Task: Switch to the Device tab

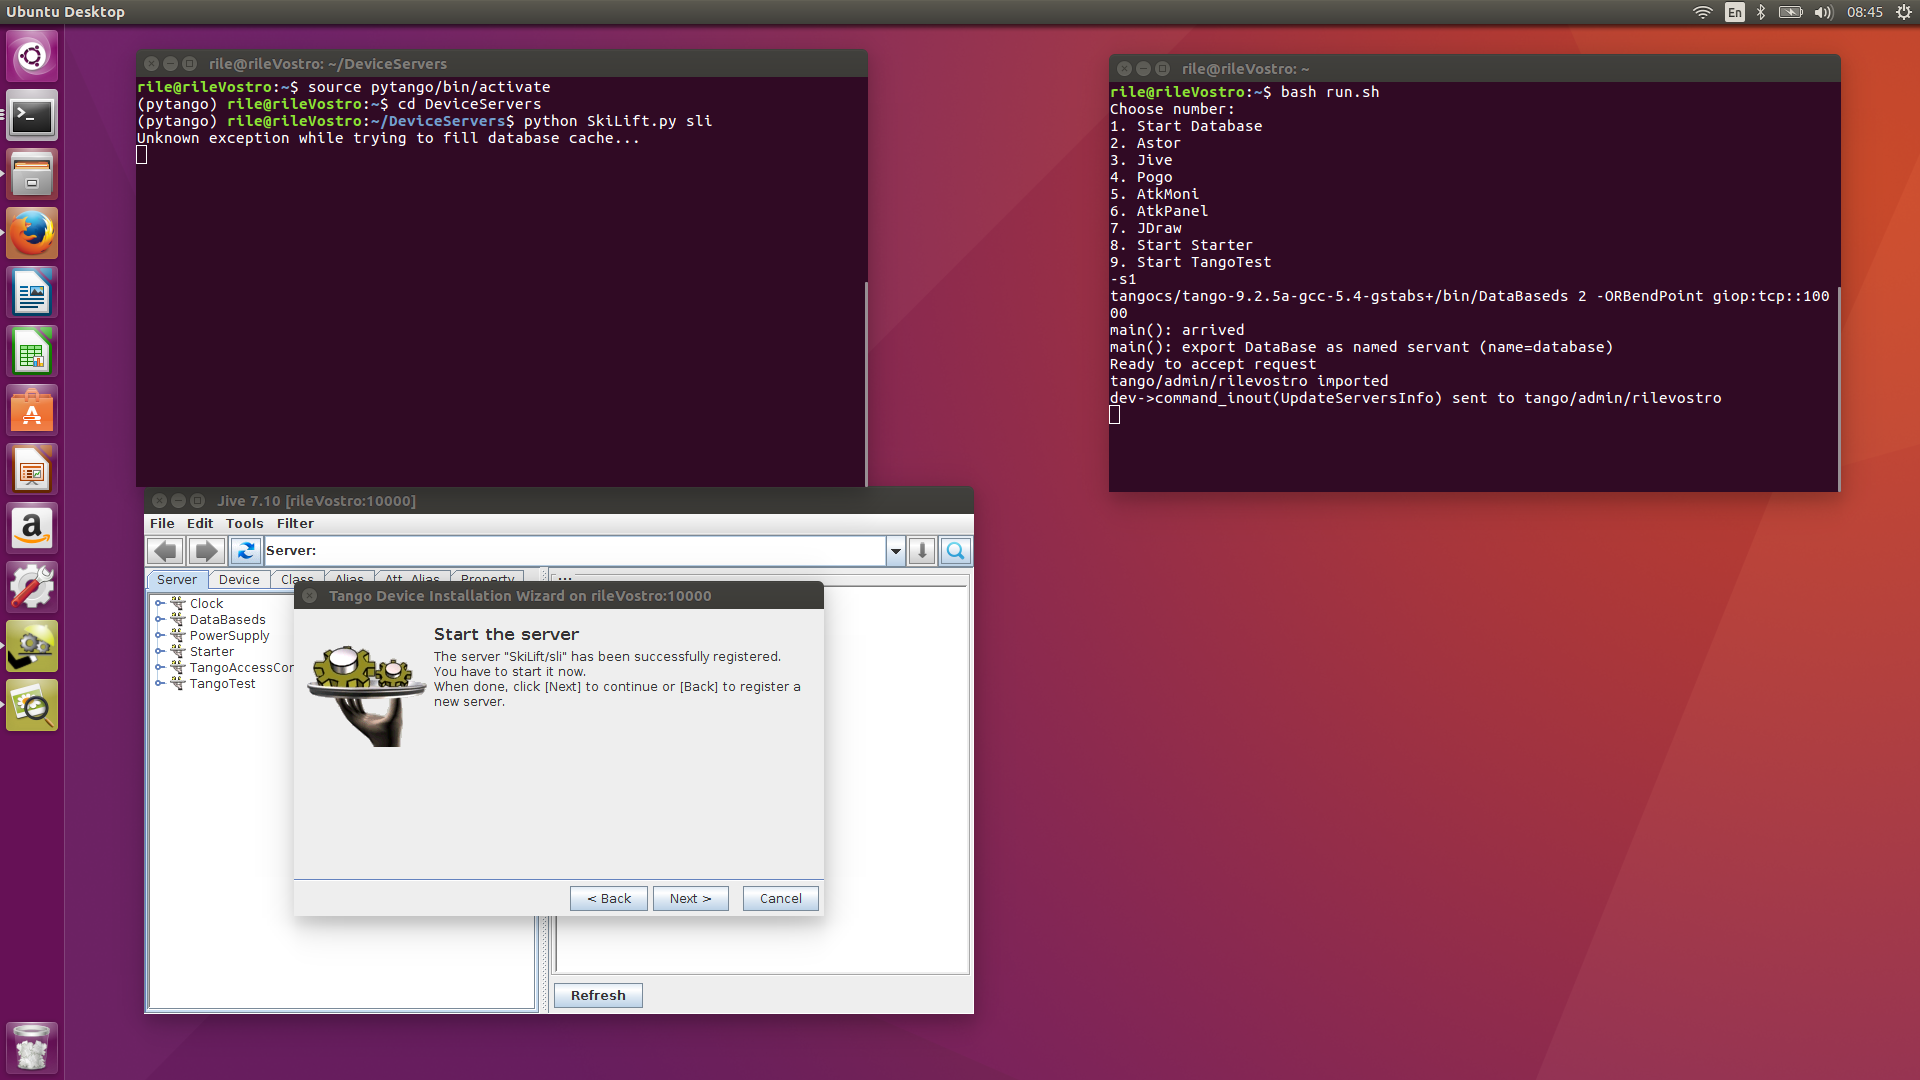Action: tap(239, 580)
